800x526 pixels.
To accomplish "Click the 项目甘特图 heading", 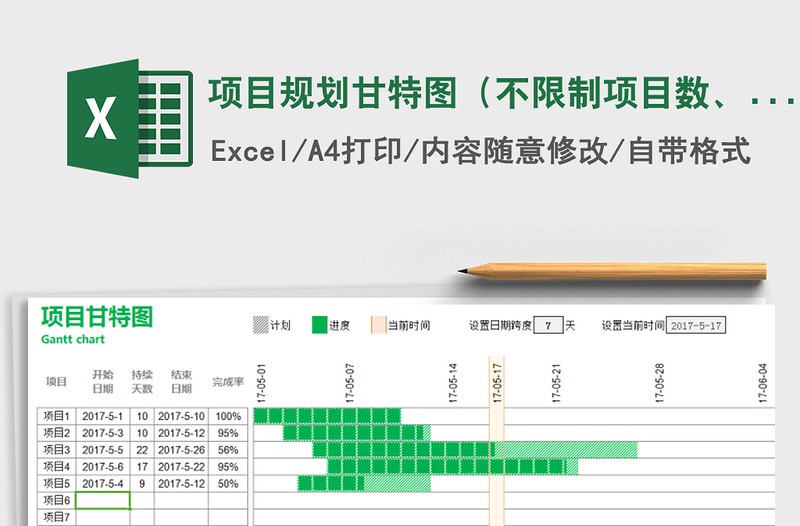I will (x=97, y=317).
